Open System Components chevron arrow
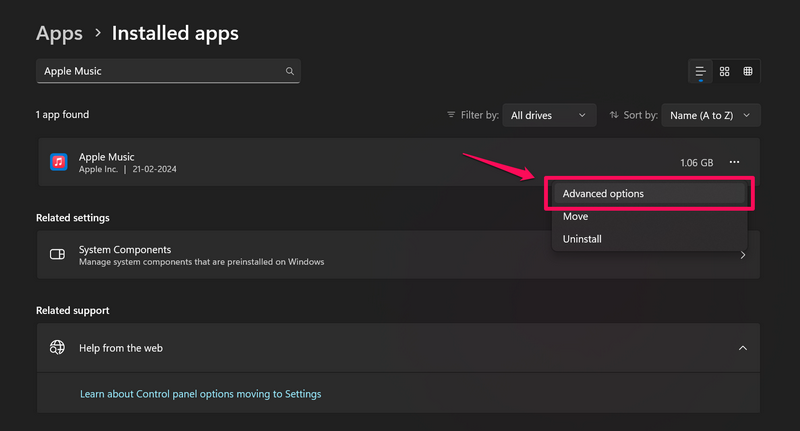Image resolution: width=800 pixels, height=431 pixels. tap(742, 255)
